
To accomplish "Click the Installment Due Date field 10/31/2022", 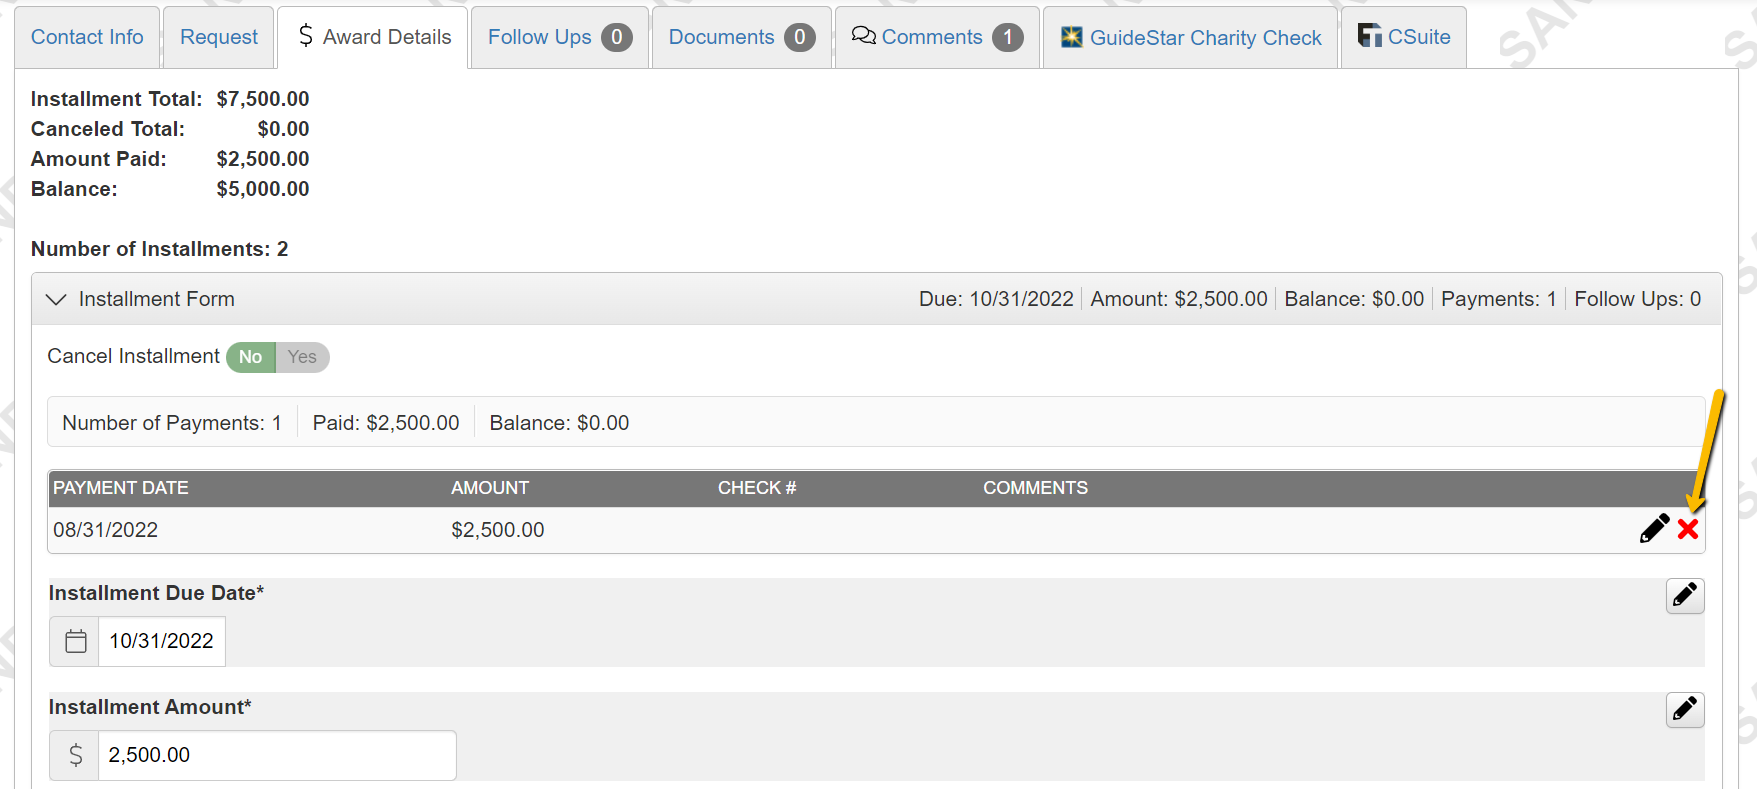I will [x=162, y=641].
